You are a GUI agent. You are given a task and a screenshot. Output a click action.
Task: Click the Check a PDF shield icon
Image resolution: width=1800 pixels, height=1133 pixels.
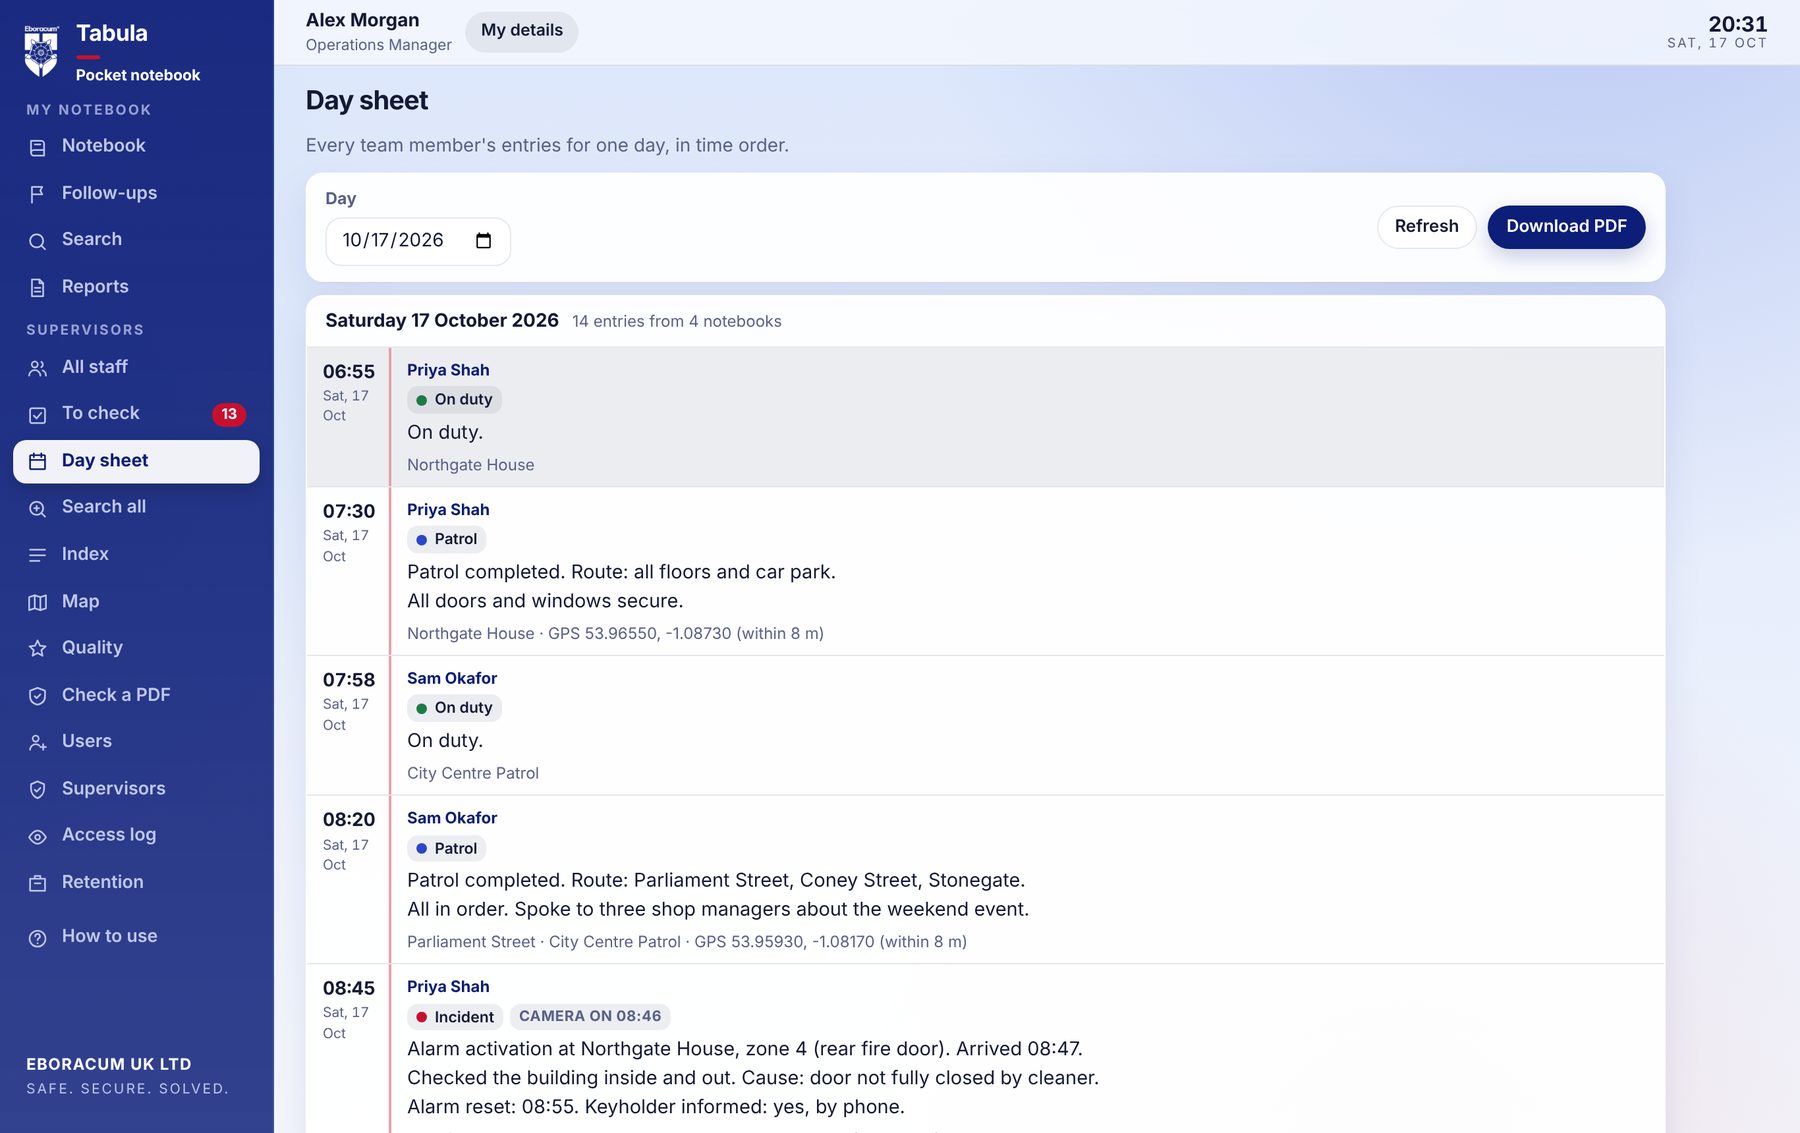tap(38, 696)
